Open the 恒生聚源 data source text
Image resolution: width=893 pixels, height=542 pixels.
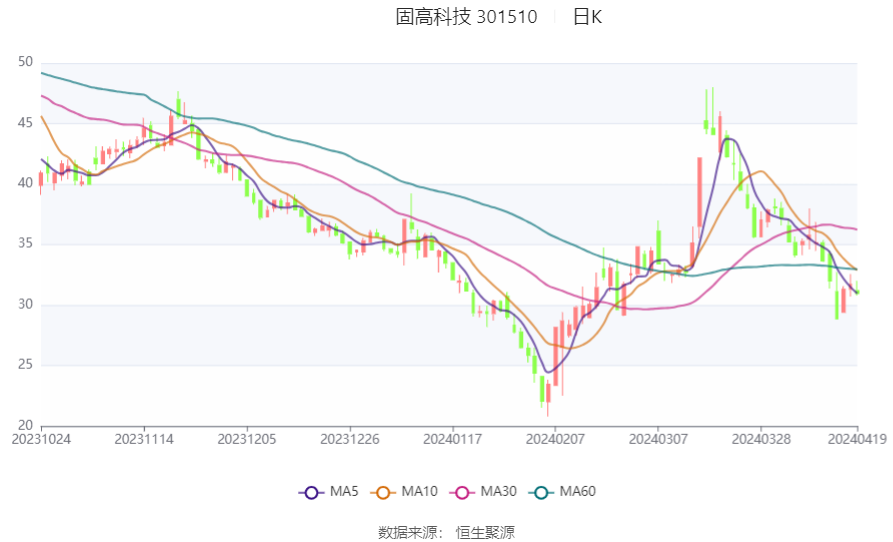pyautogui.click(x=485, y=532)
